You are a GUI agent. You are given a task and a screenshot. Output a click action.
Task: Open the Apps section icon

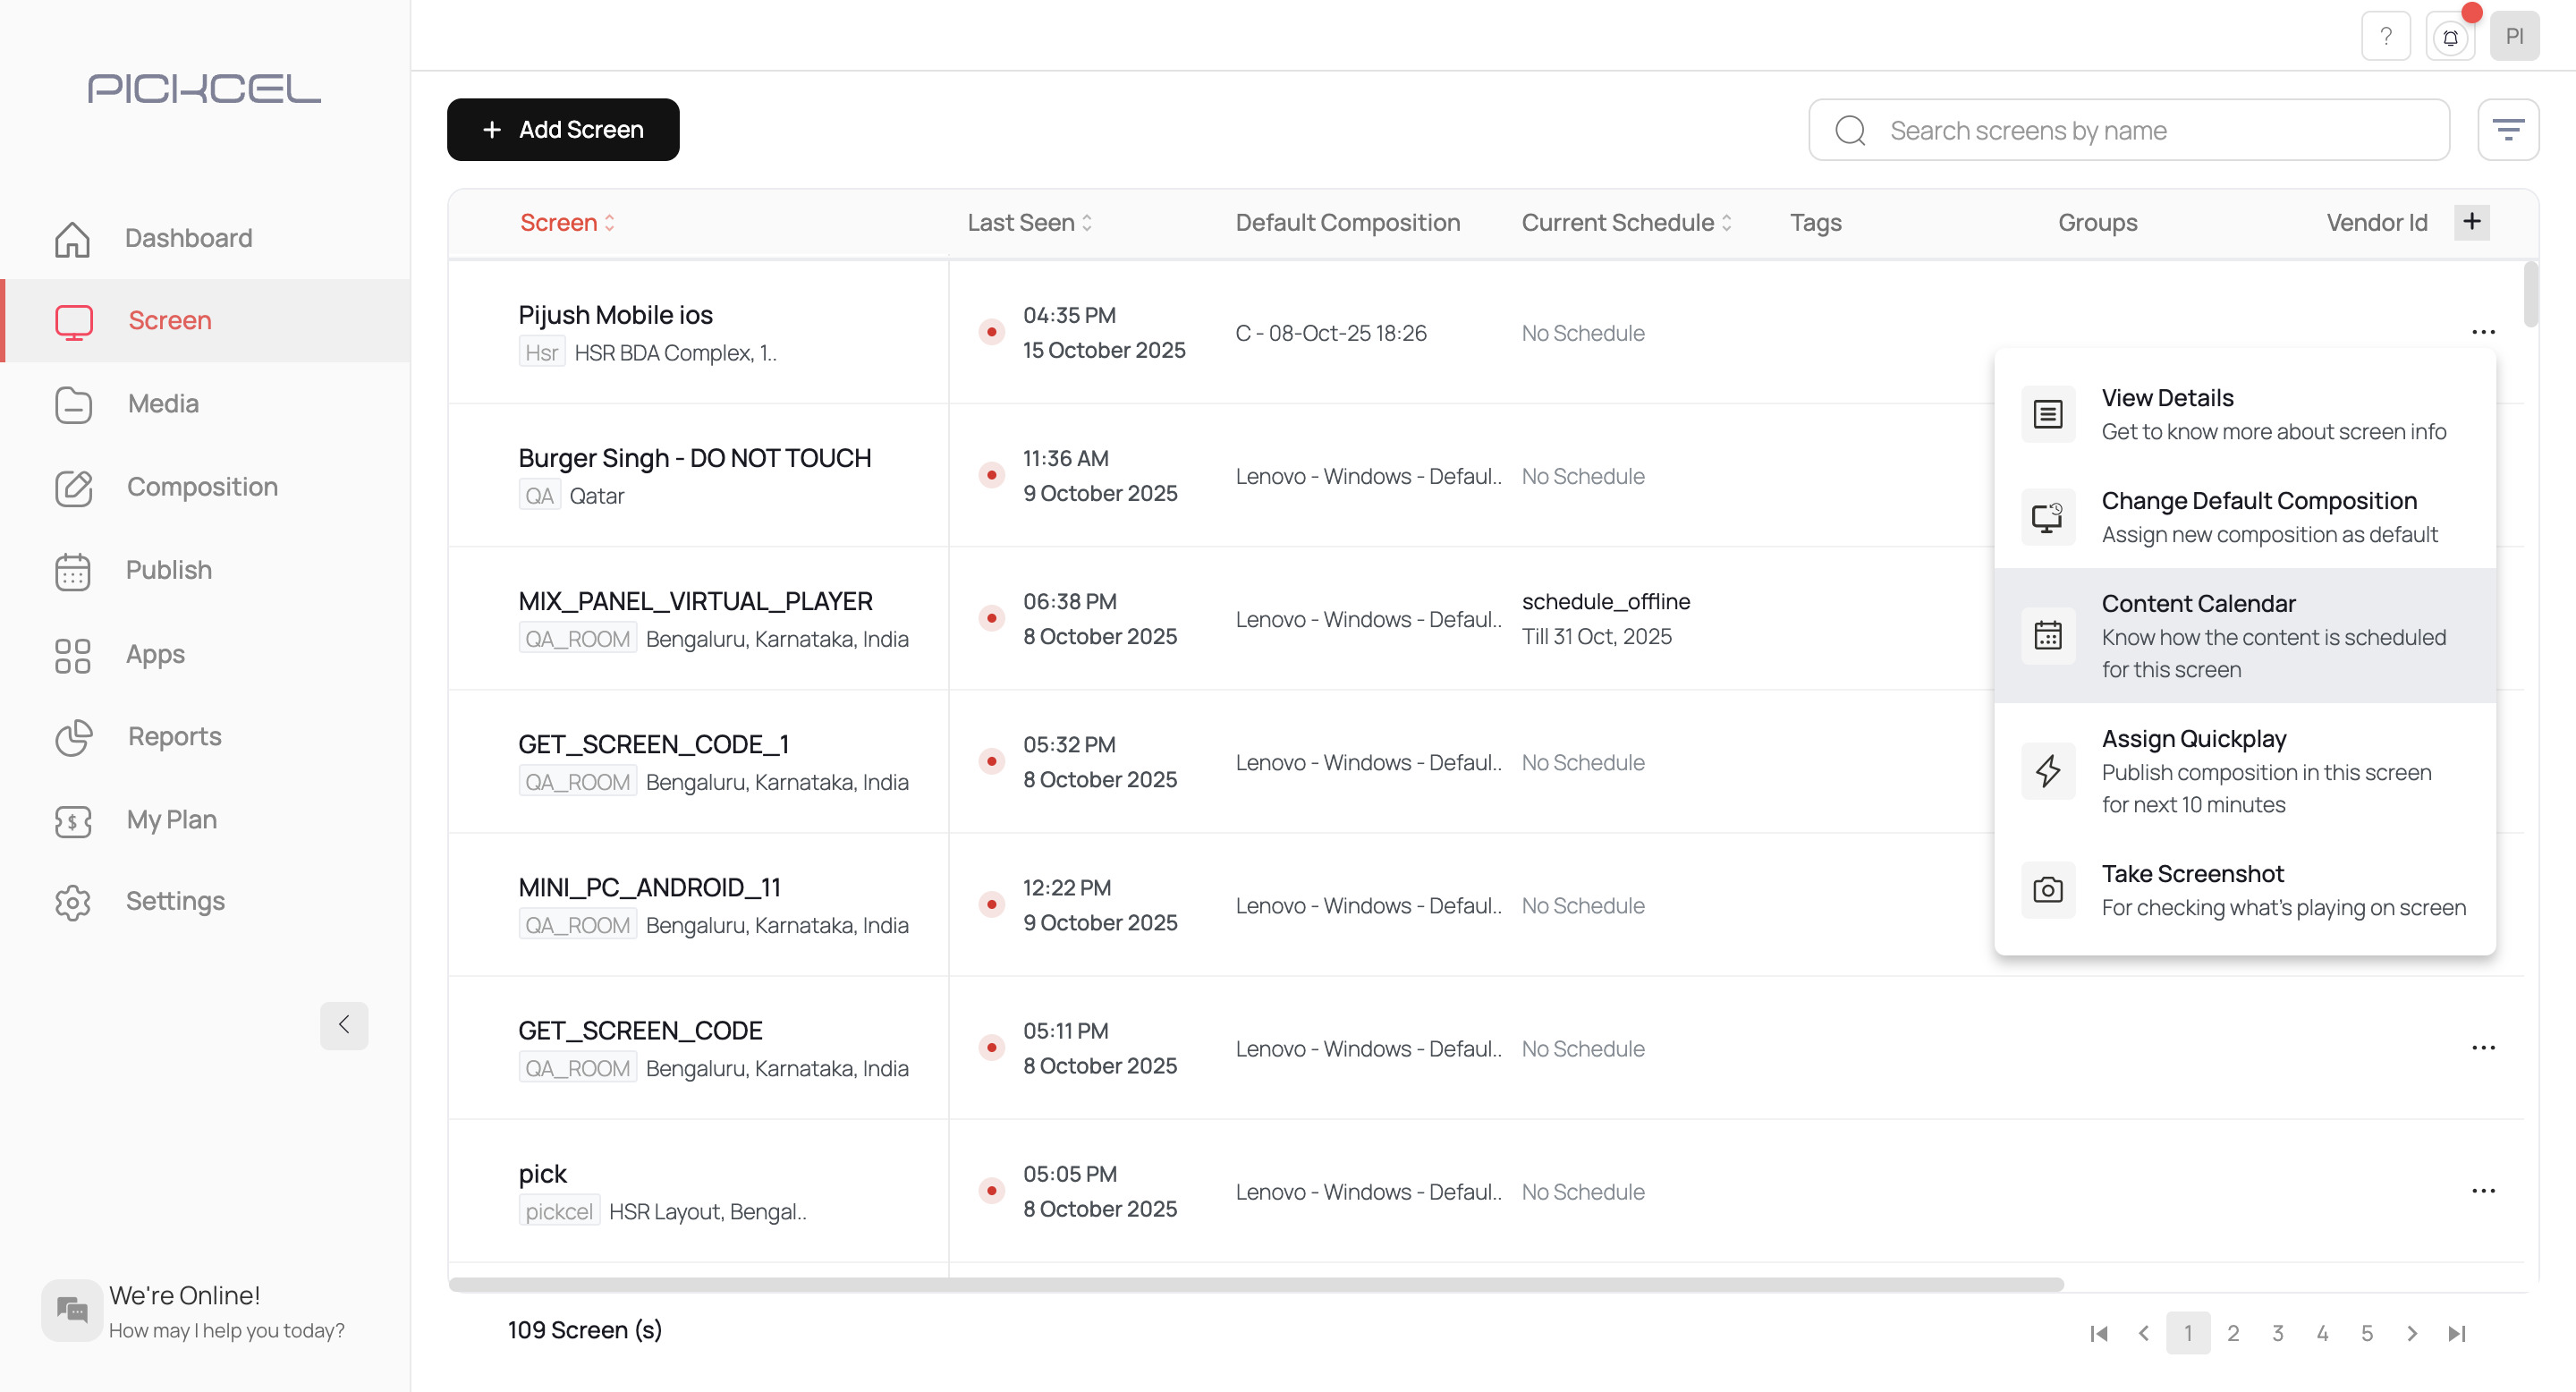[72, 655]
